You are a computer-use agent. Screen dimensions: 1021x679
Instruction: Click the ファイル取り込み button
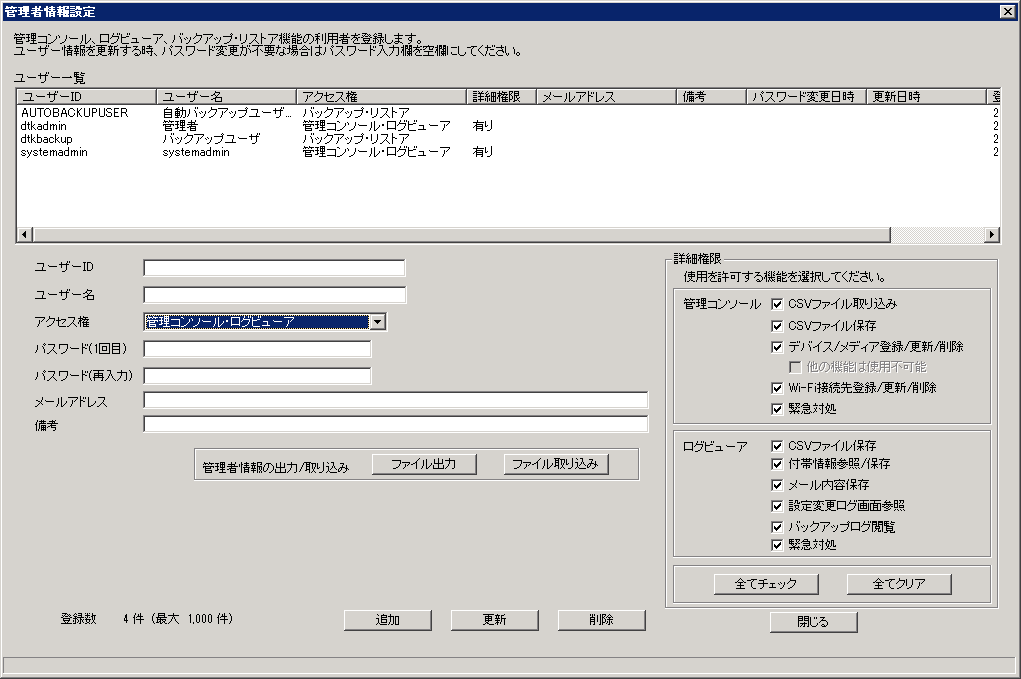[556, 464]
